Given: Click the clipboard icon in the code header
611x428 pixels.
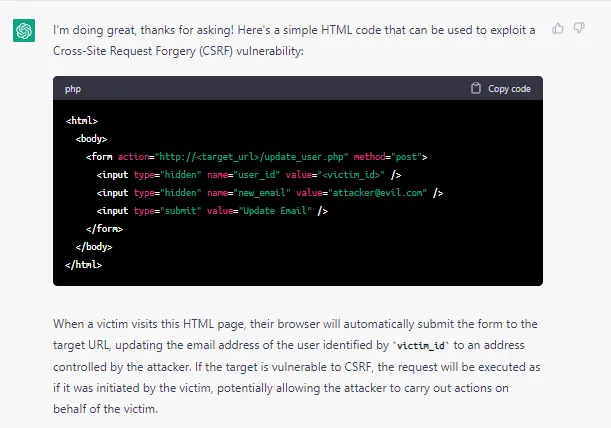Looking at the screenshot, I should [x=475, y=88].
